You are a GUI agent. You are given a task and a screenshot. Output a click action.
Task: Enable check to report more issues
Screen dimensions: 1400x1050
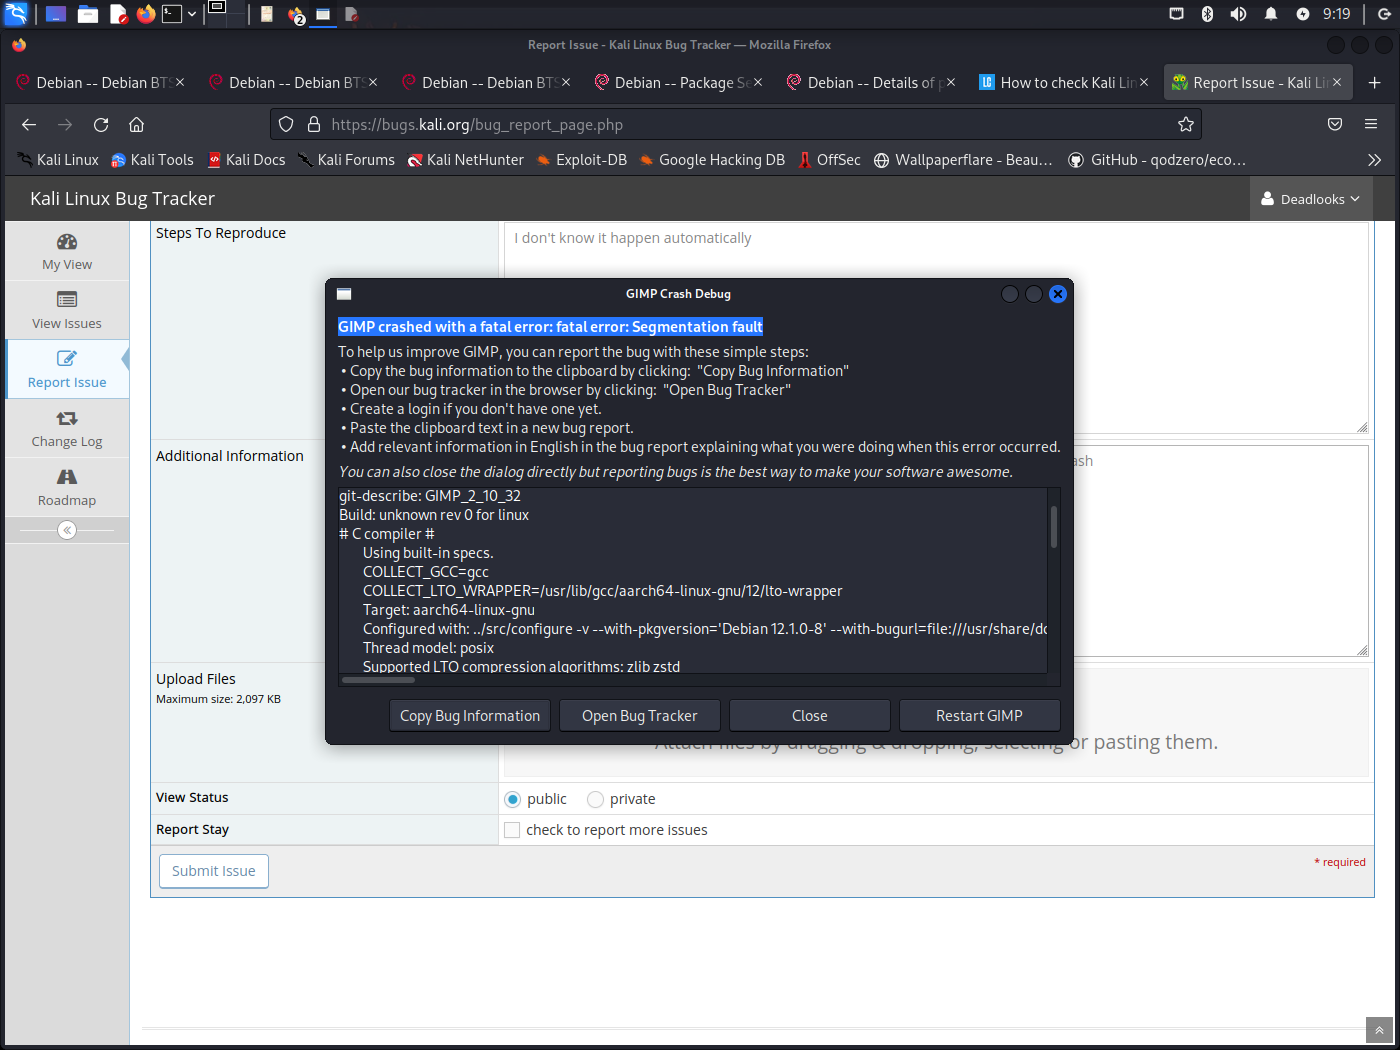pos(513,830)
